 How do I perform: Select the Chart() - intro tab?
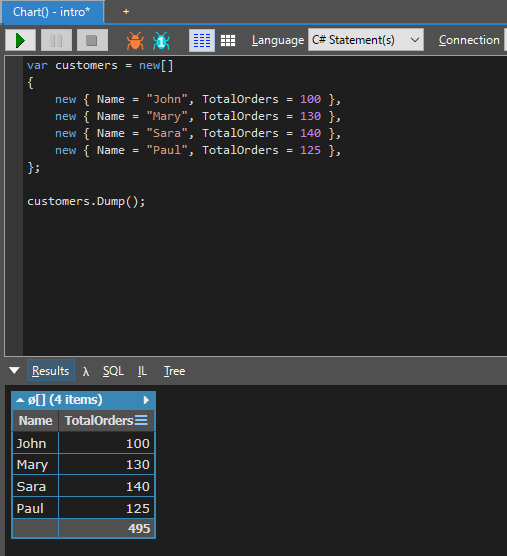tap(52, 12)
